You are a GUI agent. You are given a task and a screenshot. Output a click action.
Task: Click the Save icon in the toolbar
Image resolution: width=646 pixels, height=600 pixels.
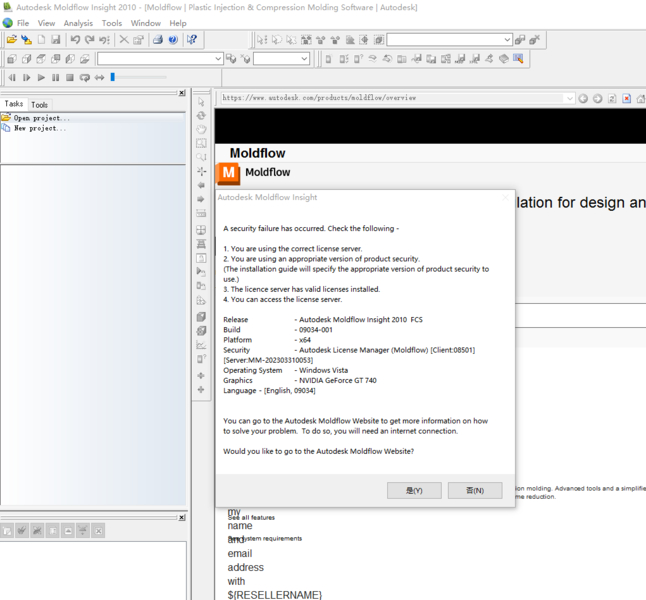[x=56, y=40]
